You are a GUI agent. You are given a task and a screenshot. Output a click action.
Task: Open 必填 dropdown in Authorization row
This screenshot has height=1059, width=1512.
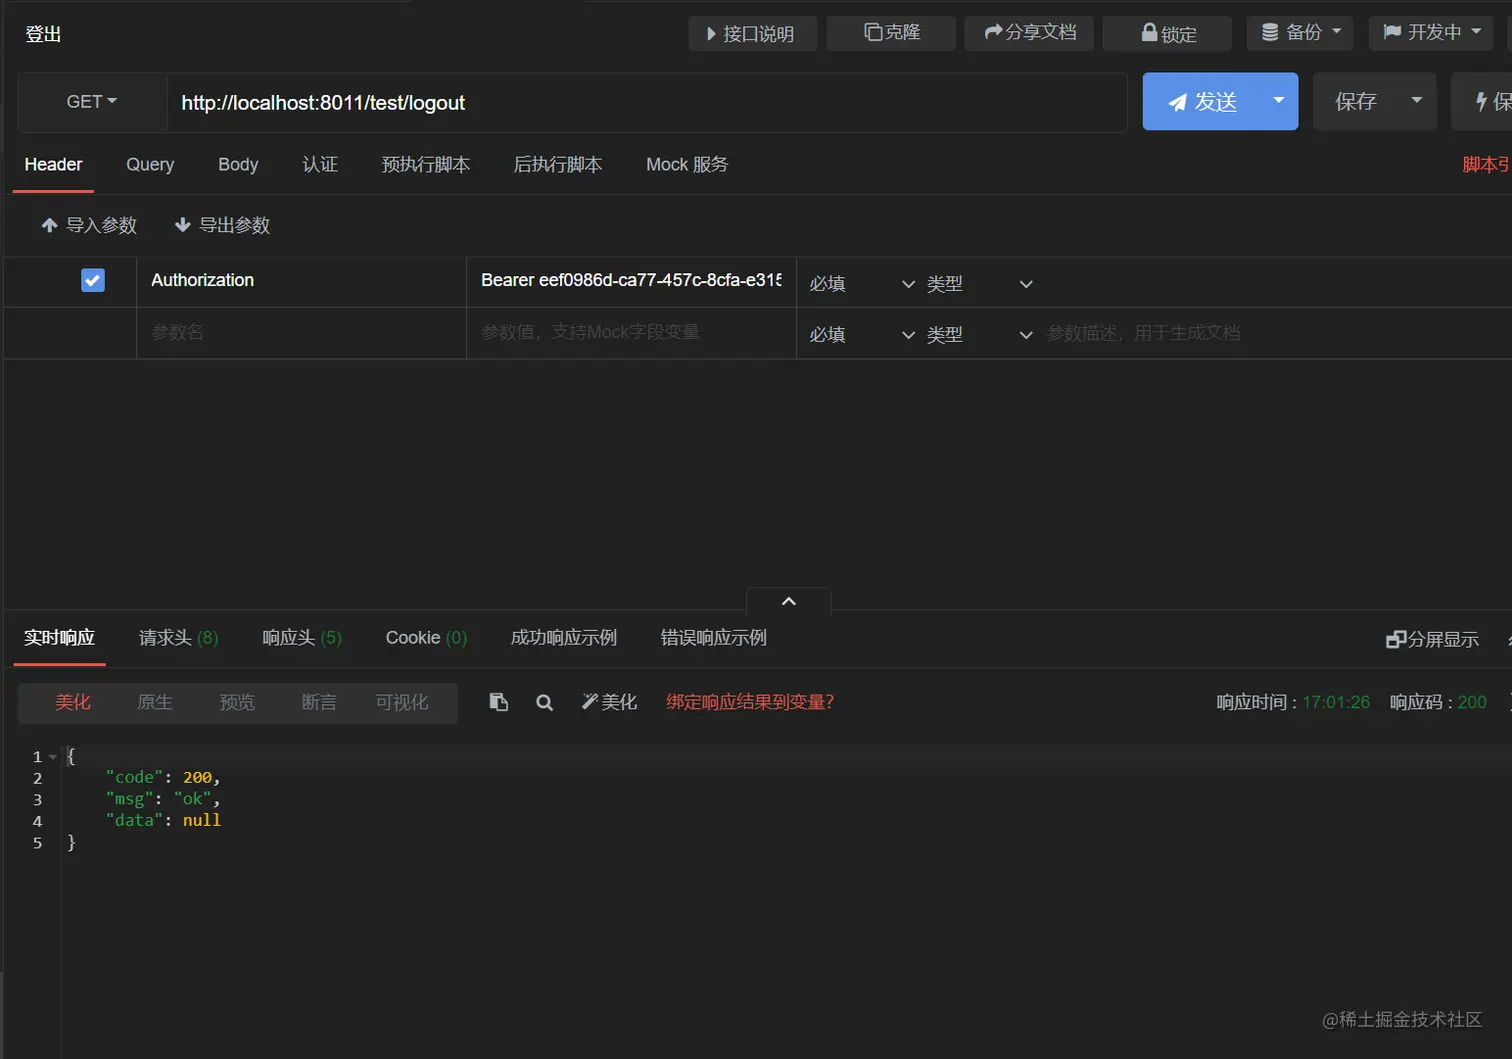pyautogui.click(x=861, y=284)
